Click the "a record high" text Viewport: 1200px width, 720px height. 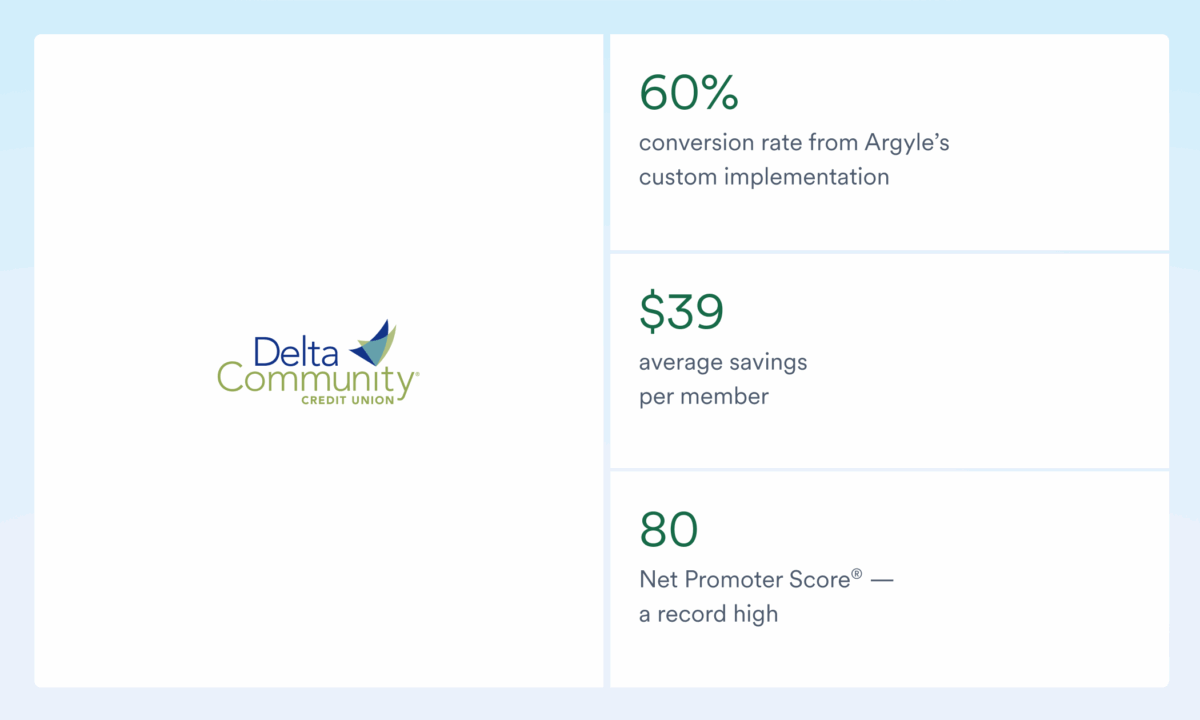[x=708, y=614]
